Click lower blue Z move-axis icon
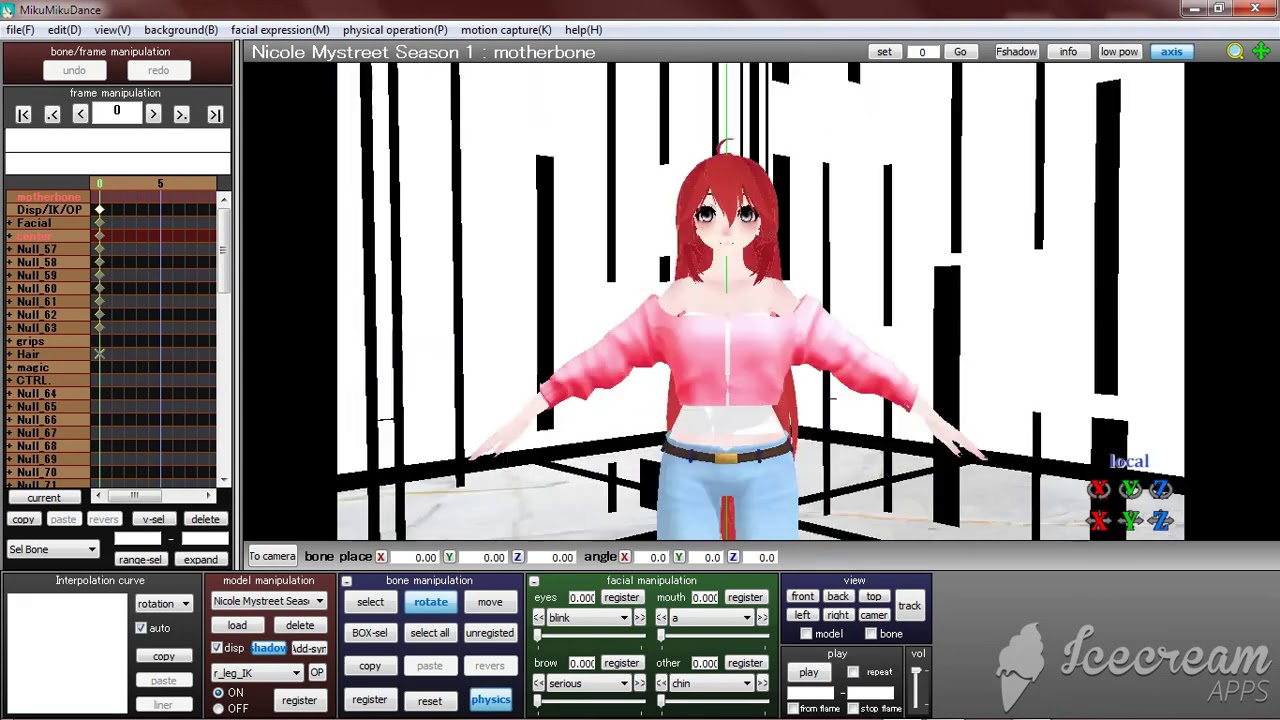The image size is (1280, 720). pyautogui.click(x=1161, y=520)
